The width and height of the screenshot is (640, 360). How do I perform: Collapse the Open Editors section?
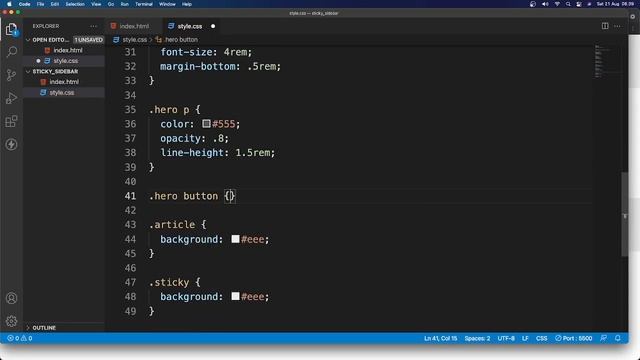coord(28,40)
